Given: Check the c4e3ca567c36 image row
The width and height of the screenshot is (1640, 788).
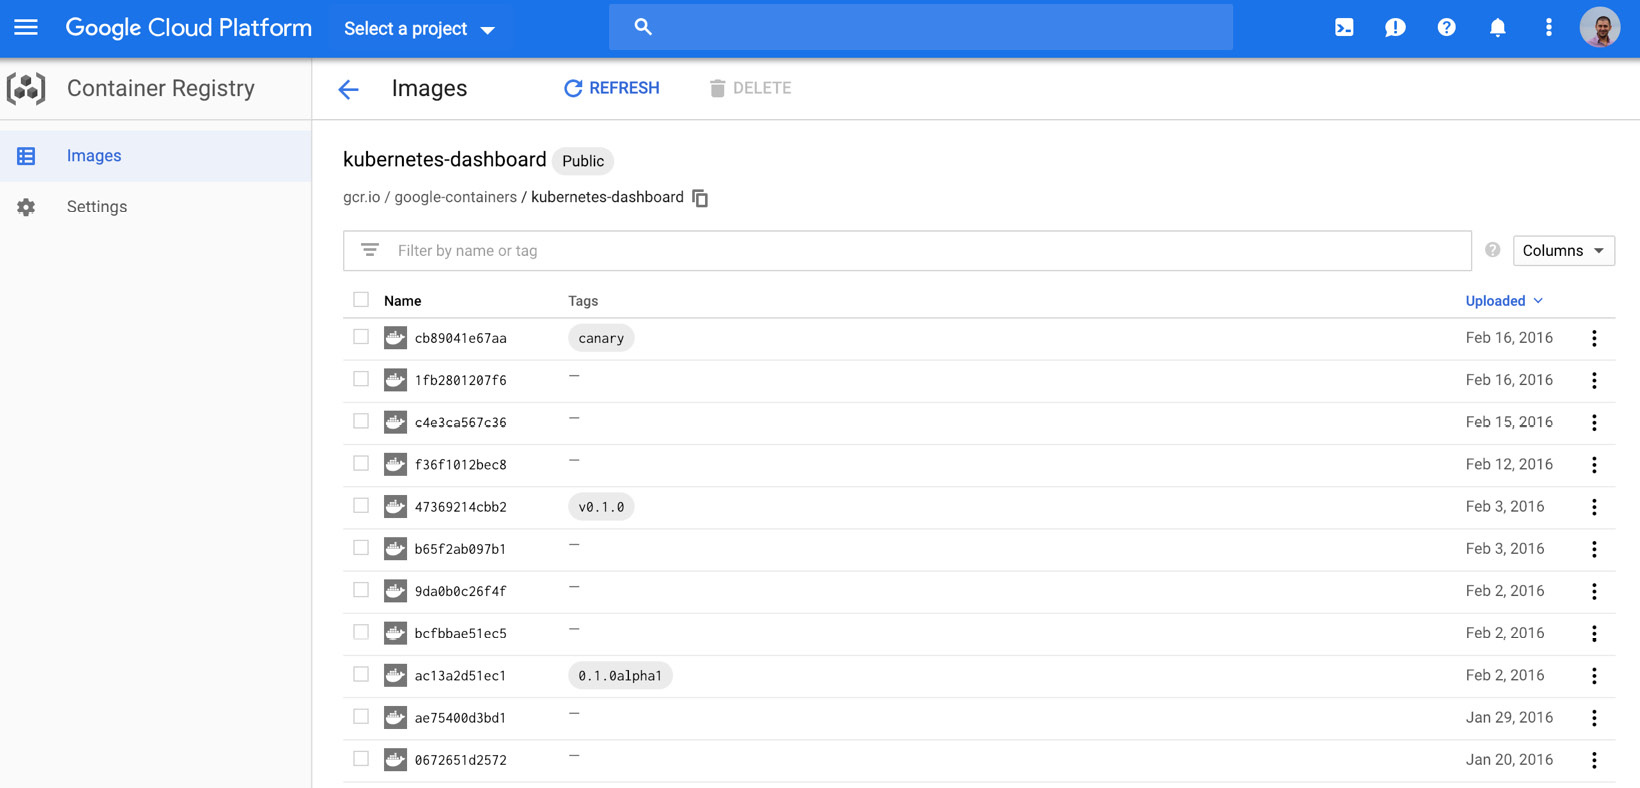Looking at the screenshot, I should tap(361, 421).
